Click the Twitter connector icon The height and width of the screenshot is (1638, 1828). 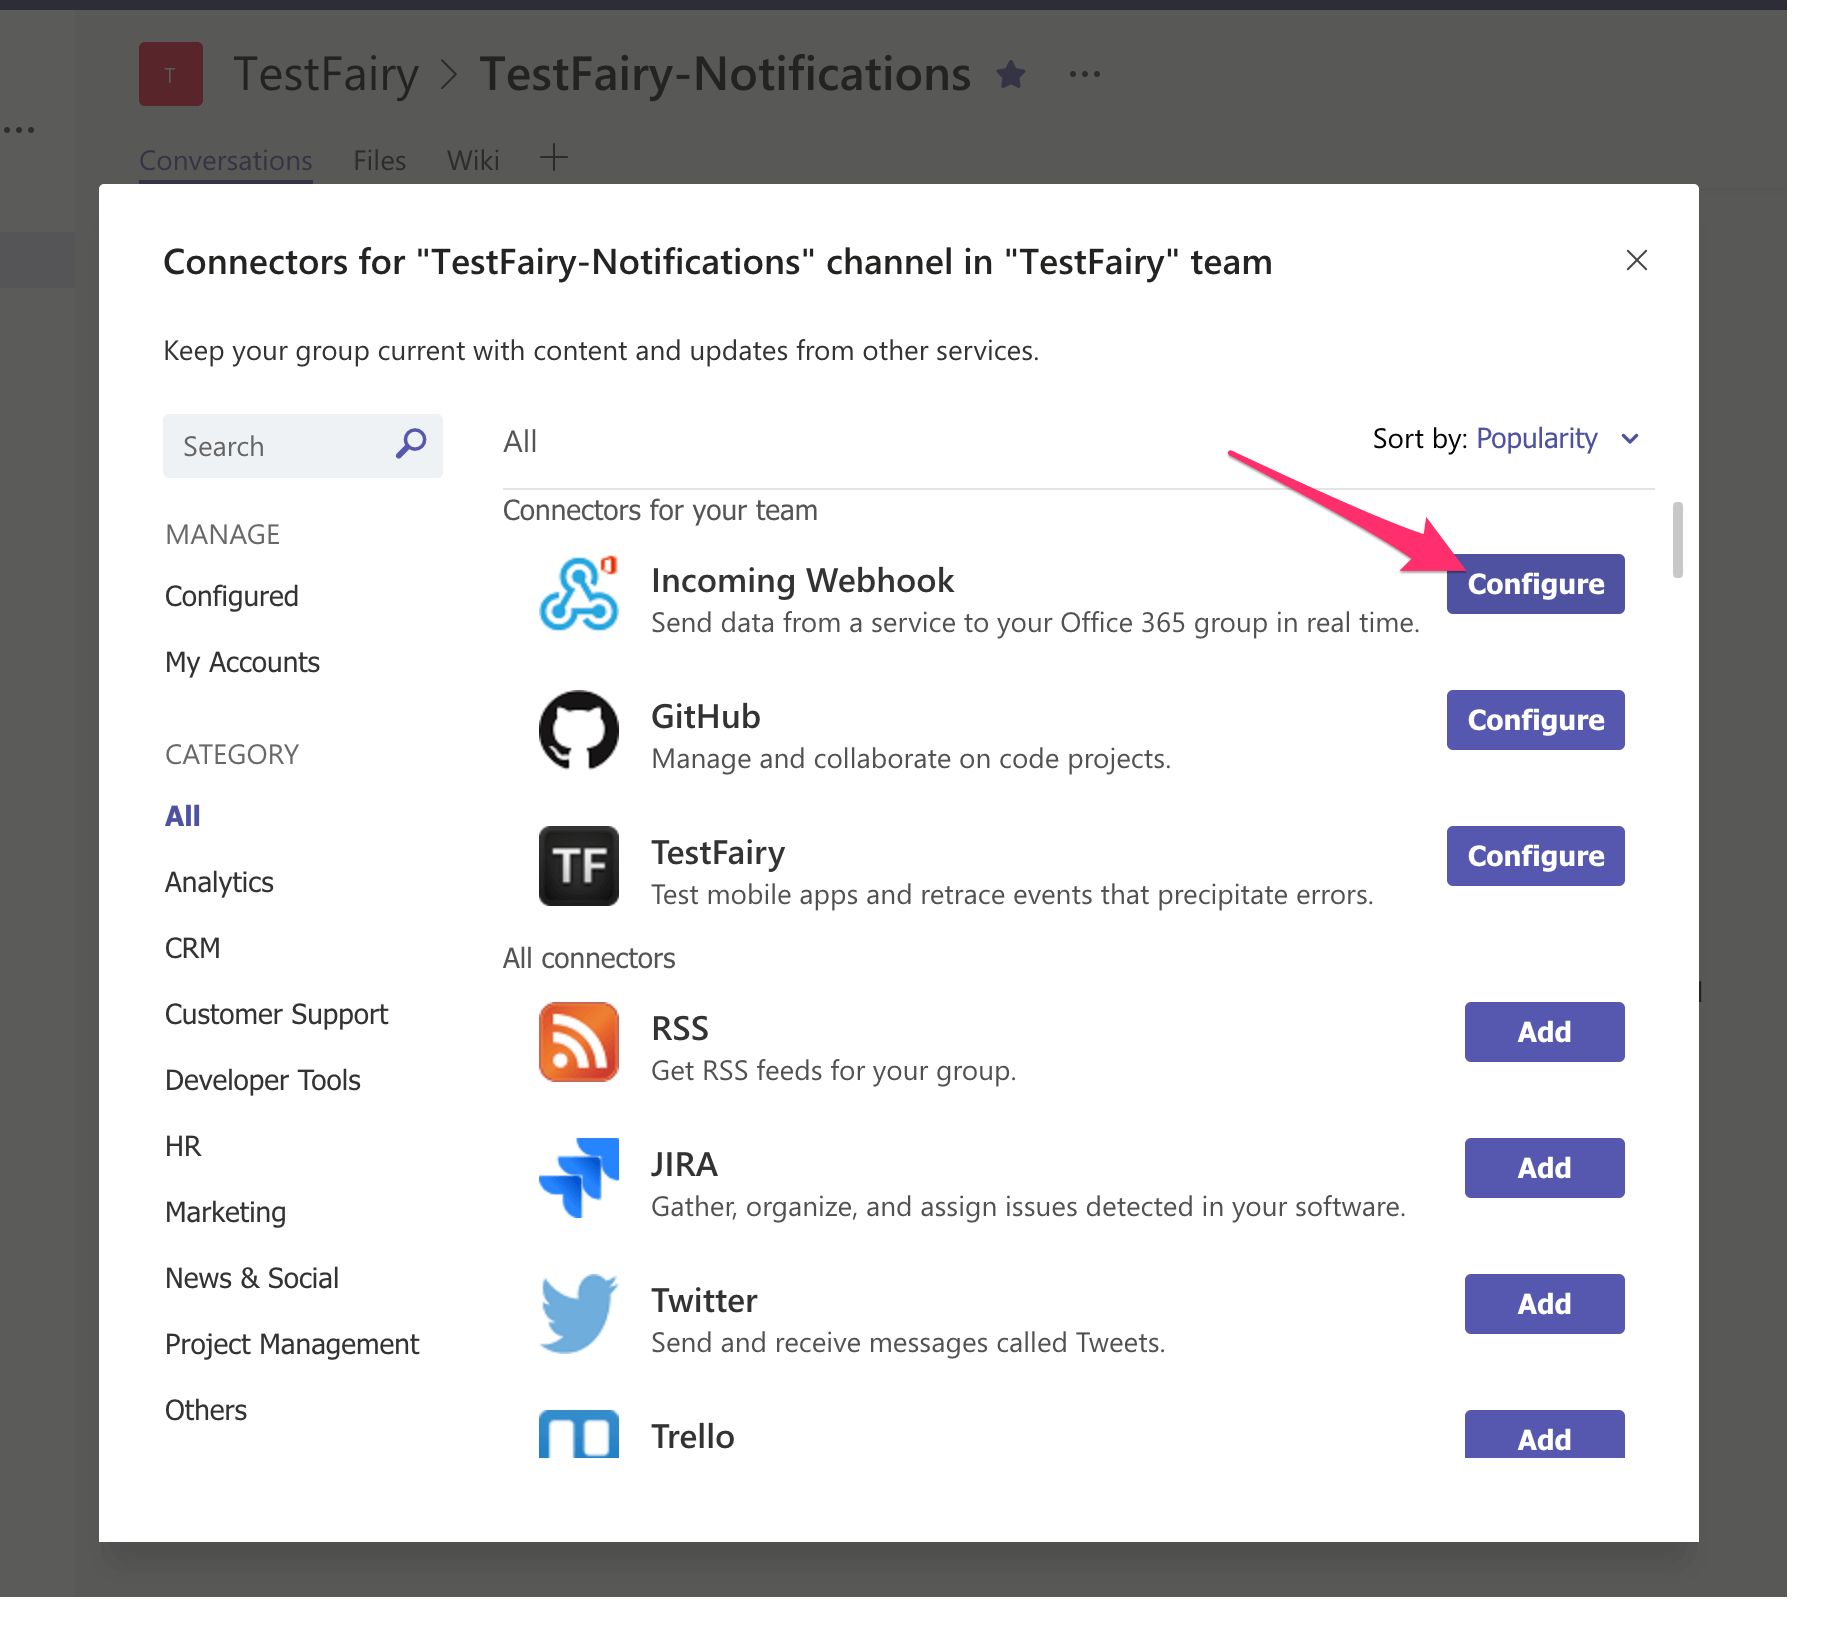(578, 1313)
